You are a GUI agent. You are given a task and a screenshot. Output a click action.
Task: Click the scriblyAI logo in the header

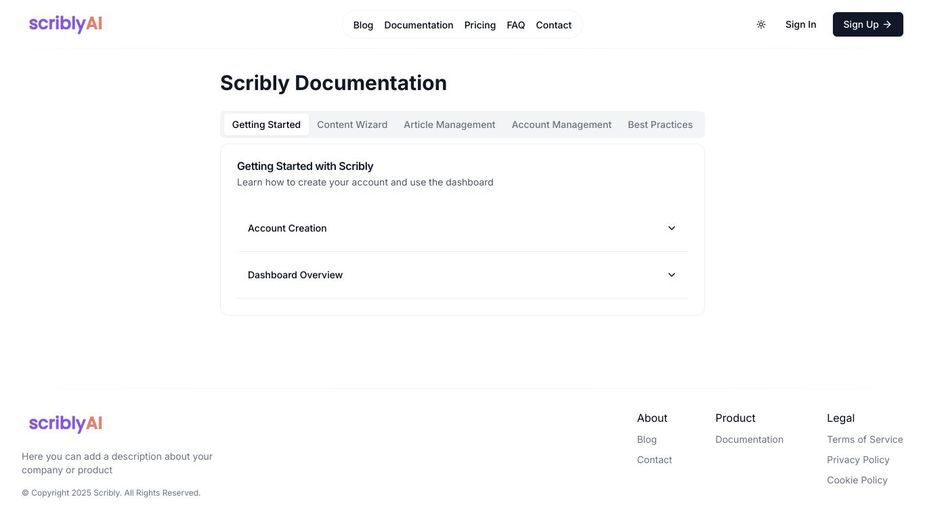click(x=65, y=24)
